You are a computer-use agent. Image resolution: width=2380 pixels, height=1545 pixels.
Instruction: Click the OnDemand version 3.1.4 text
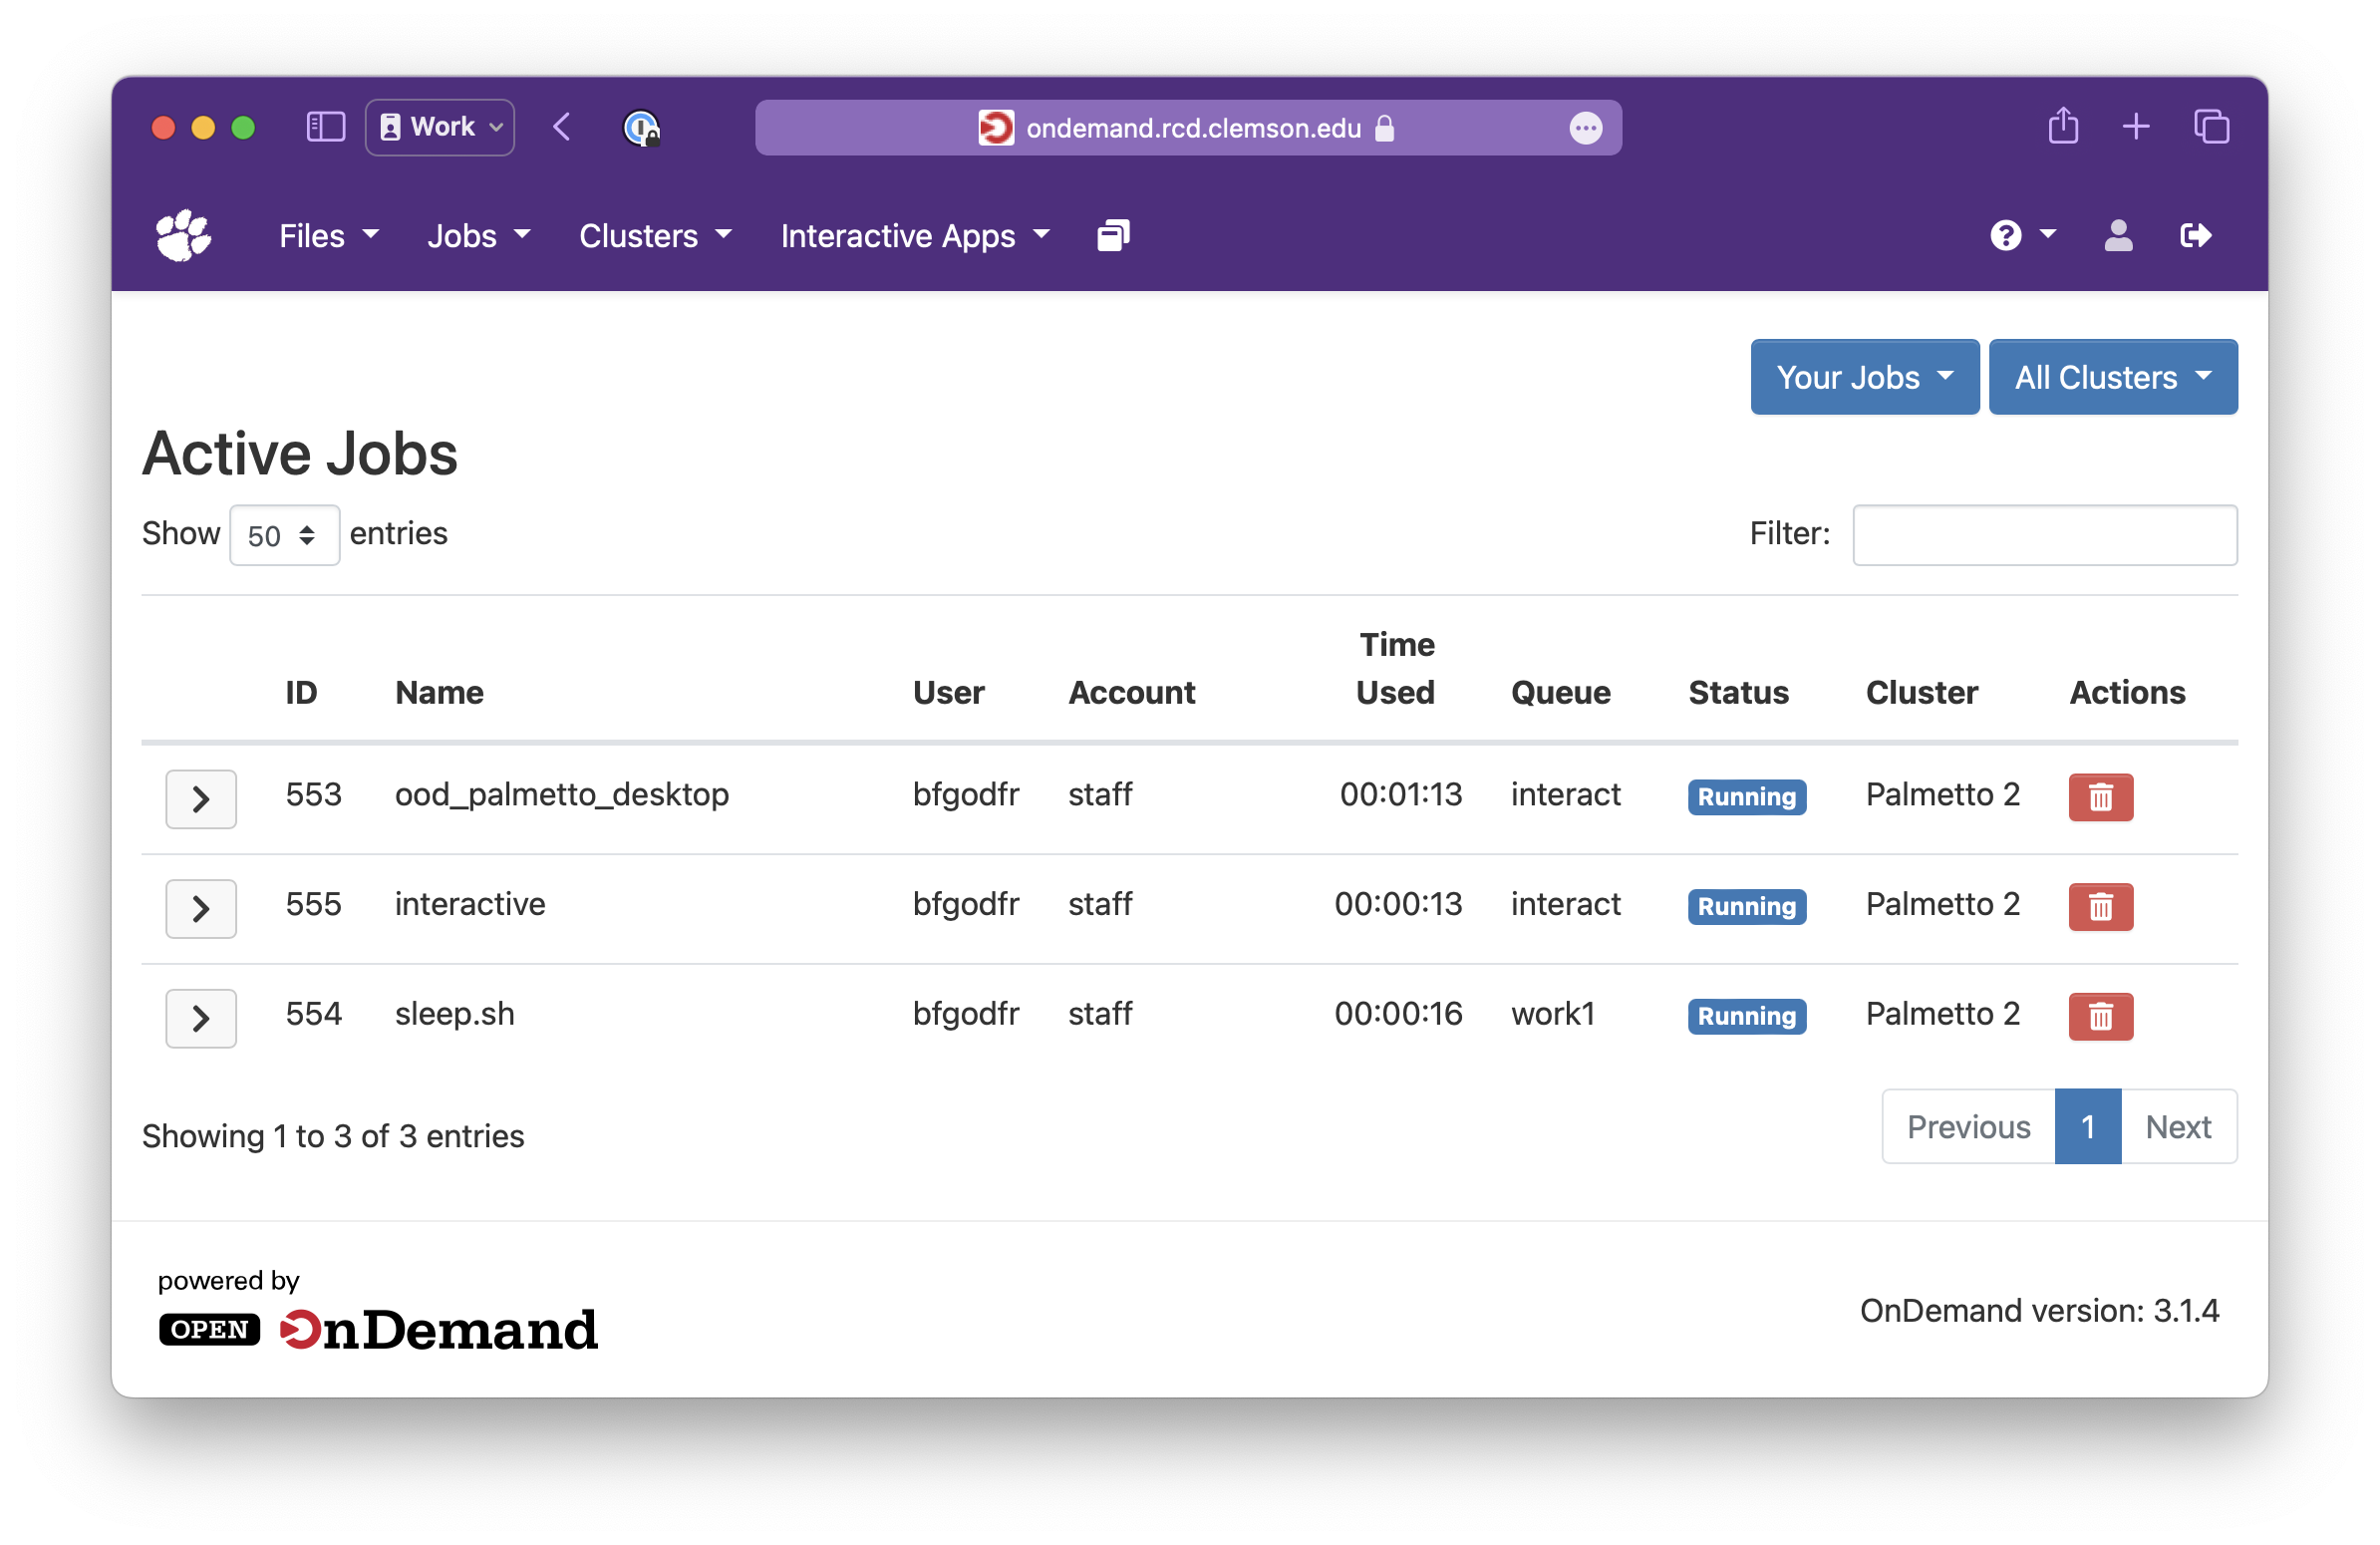(2039, 1311)
